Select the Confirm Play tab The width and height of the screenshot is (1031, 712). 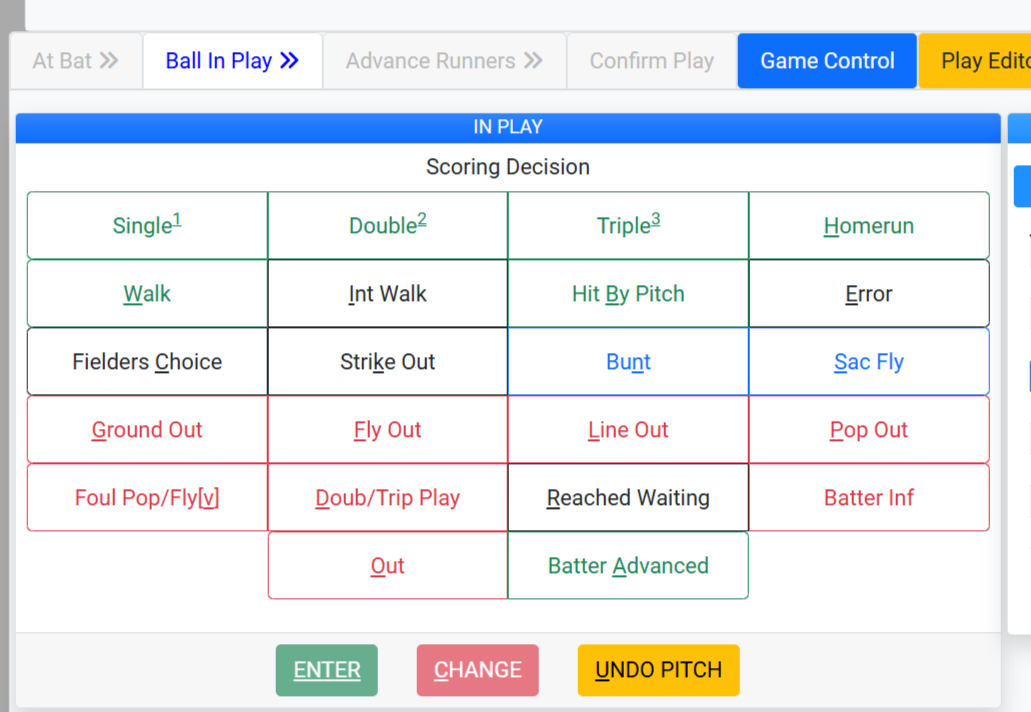(x=651, y=61)
